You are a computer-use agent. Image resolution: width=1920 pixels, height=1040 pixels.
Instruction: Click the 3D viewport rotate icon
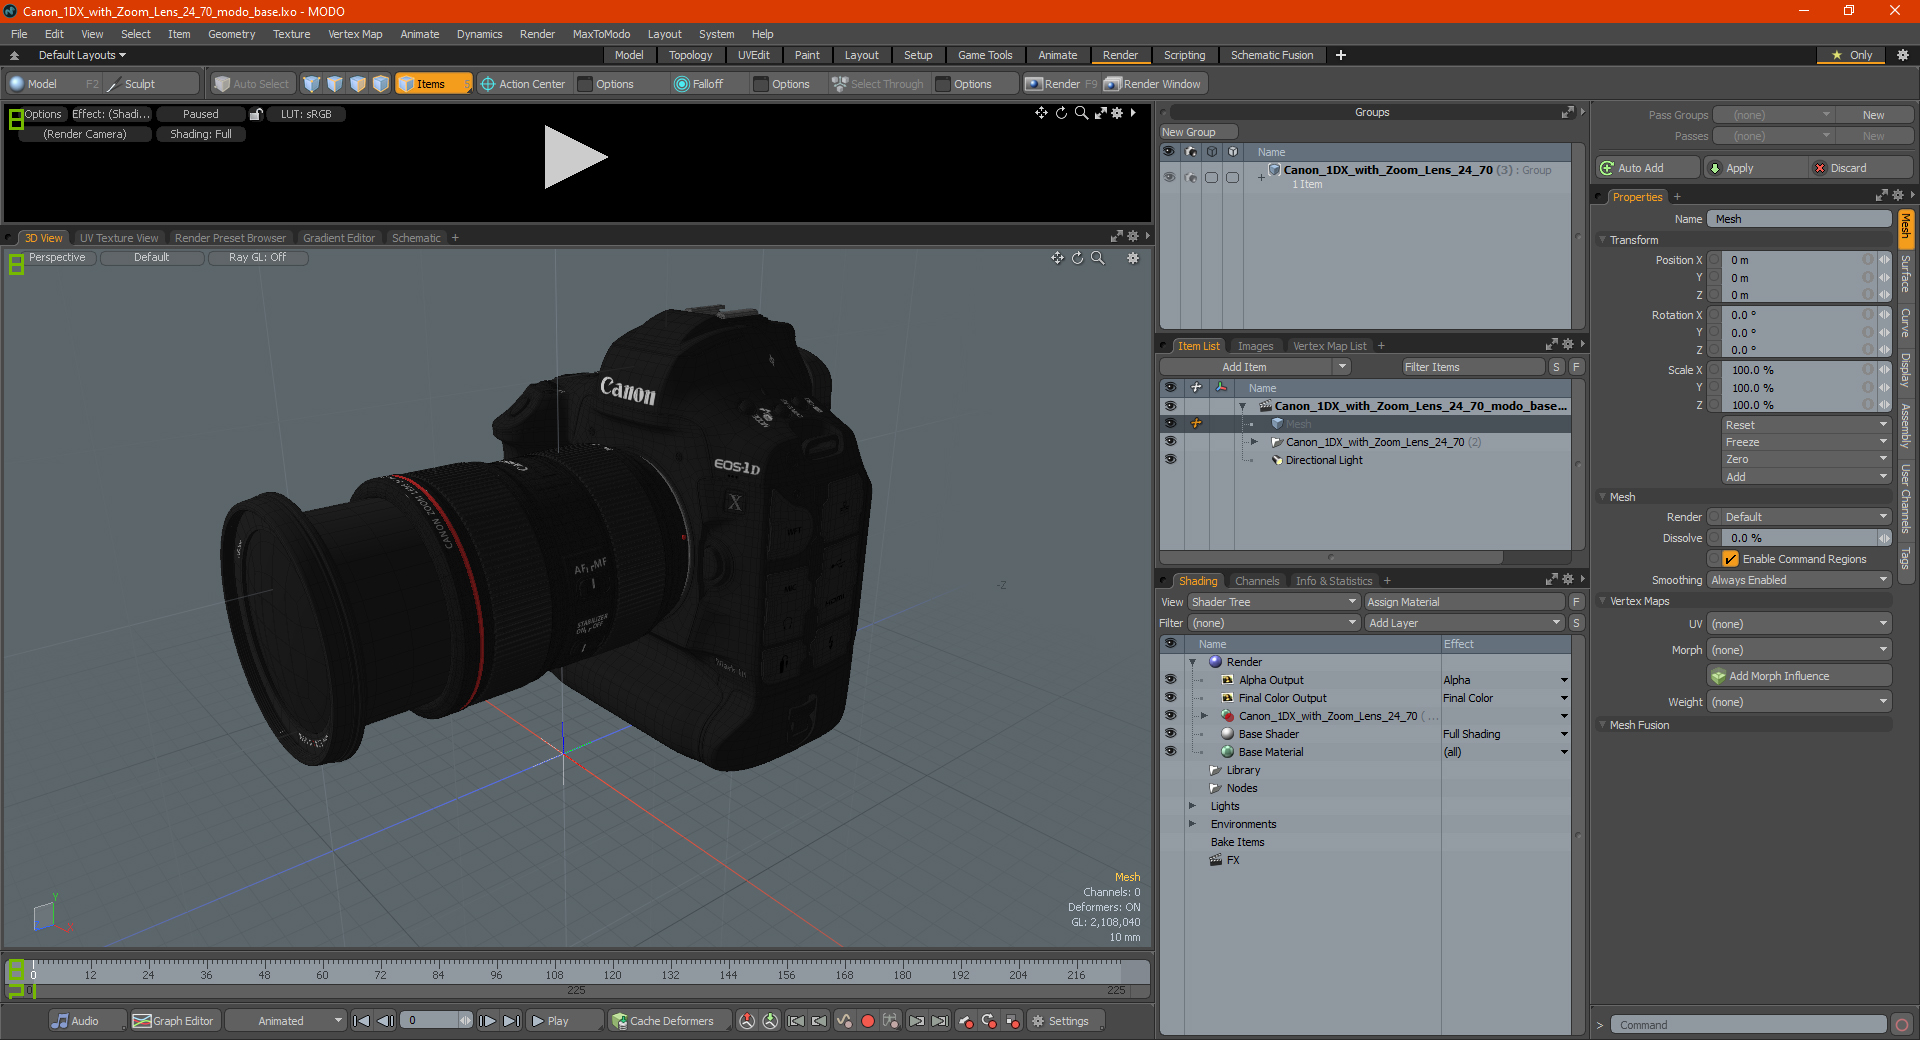click(1078, 258)
